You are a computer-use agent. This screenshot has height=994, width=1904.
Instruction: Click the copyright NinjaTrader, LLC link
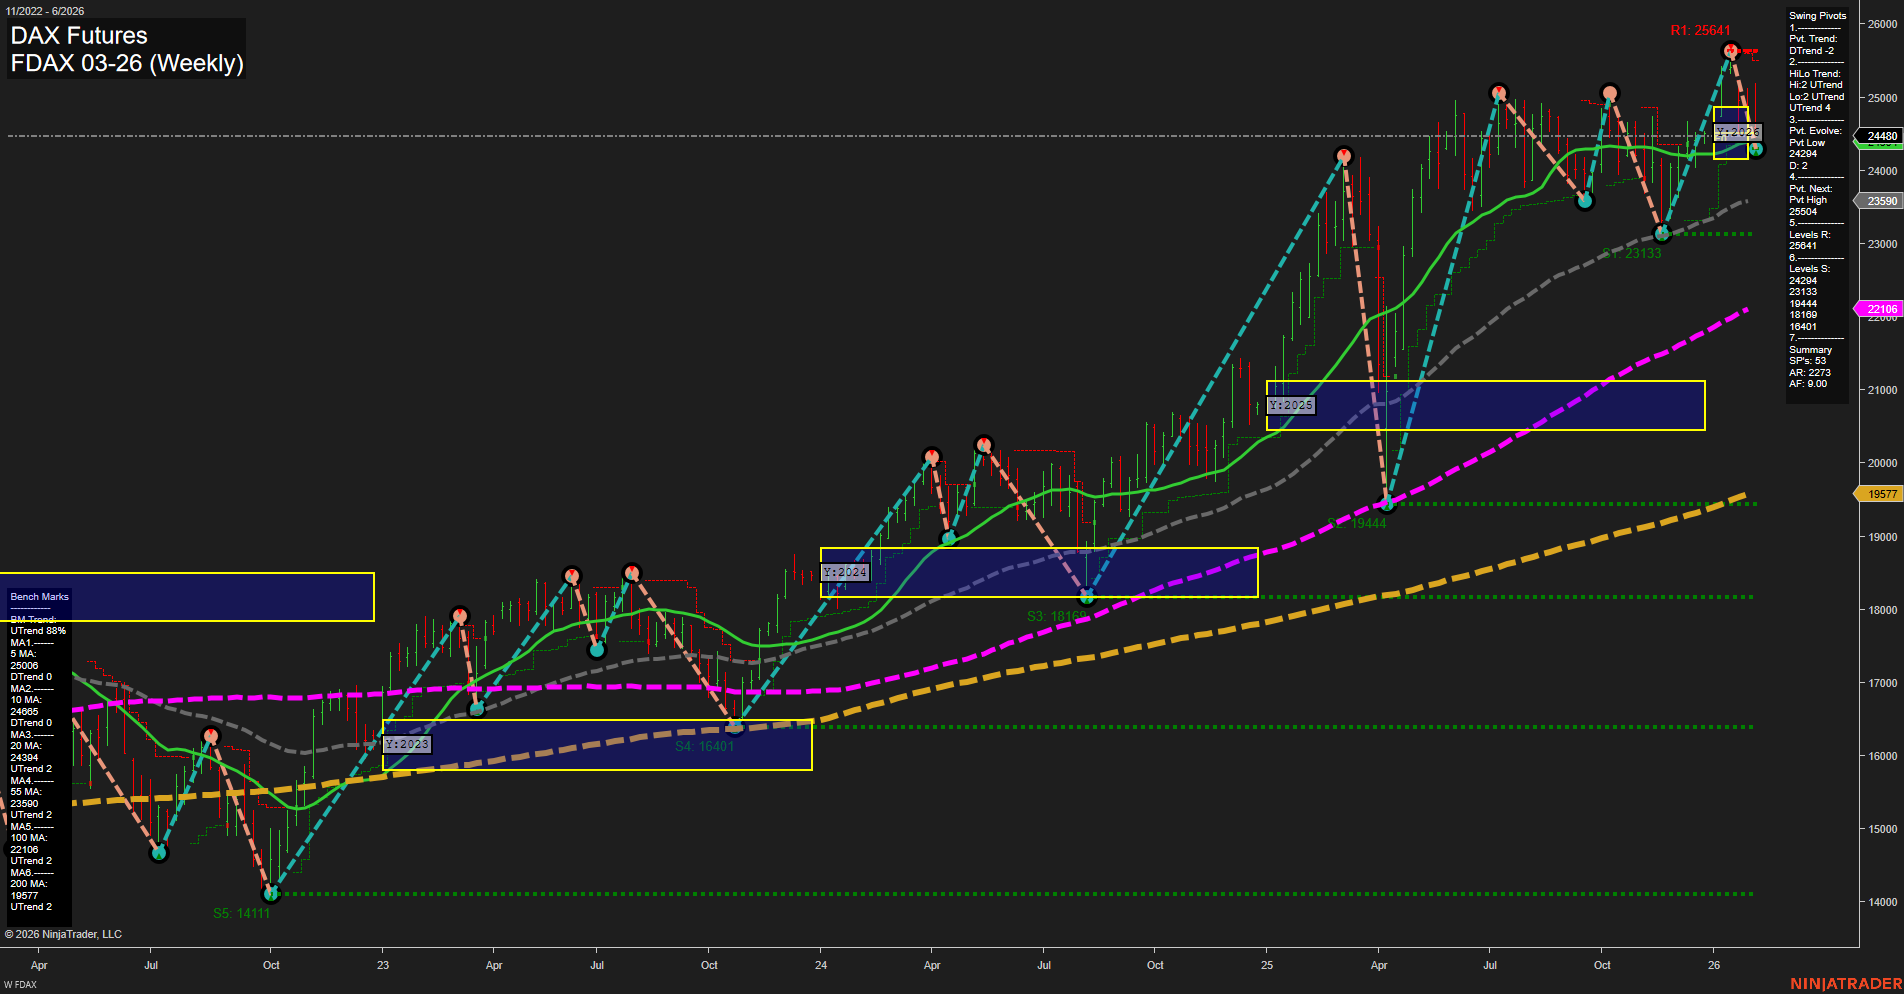pyautogui.click(x=65, y=934)
